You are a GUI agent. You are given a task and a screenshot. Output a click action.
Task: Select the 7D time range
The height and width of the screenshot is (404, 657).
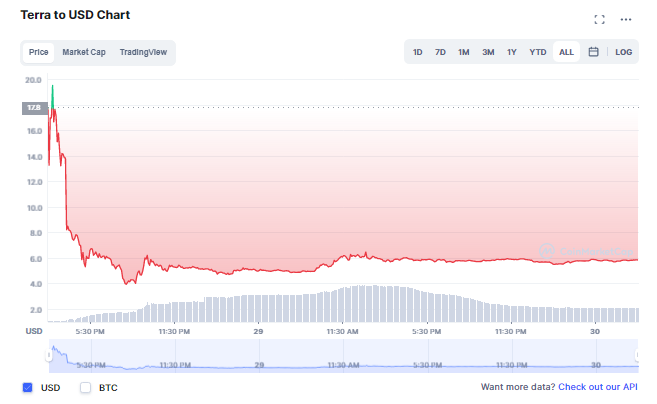(440, 52)
